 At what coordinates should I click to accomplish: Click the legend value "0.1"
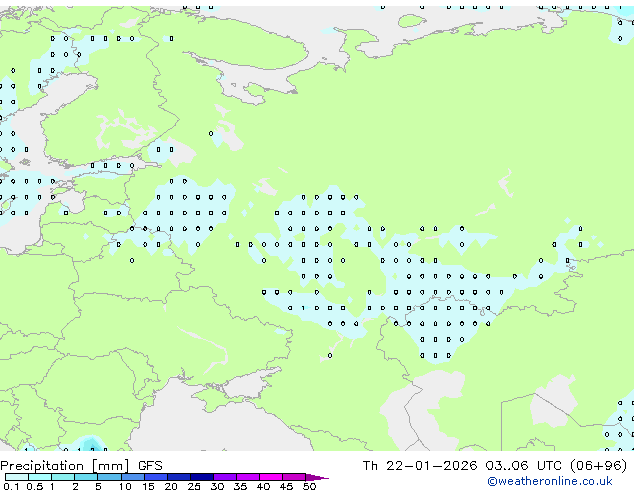coord(11,486)
